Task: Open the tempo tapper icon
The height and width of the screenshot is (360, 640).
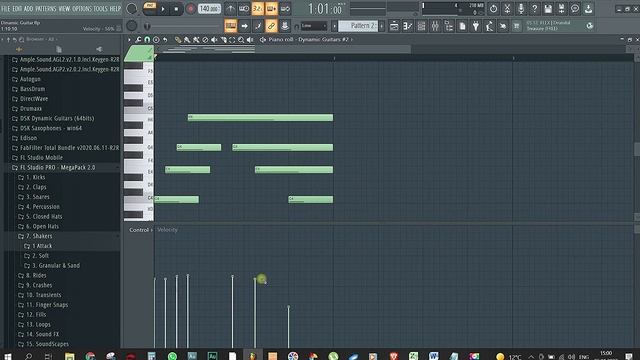Action: click(x=489, y=26)
